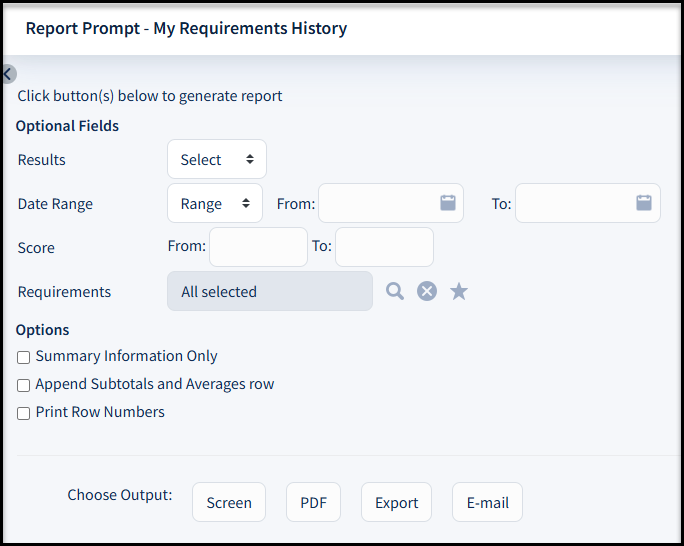Send report using the E-mail button

click(487, 502)
